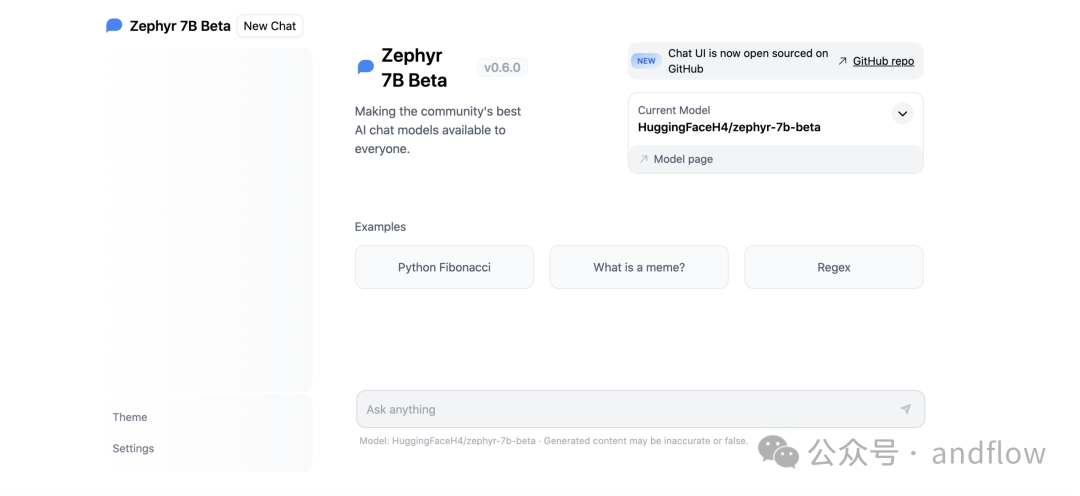Expand the Current Model chevron dropdown

pos(902,114)
